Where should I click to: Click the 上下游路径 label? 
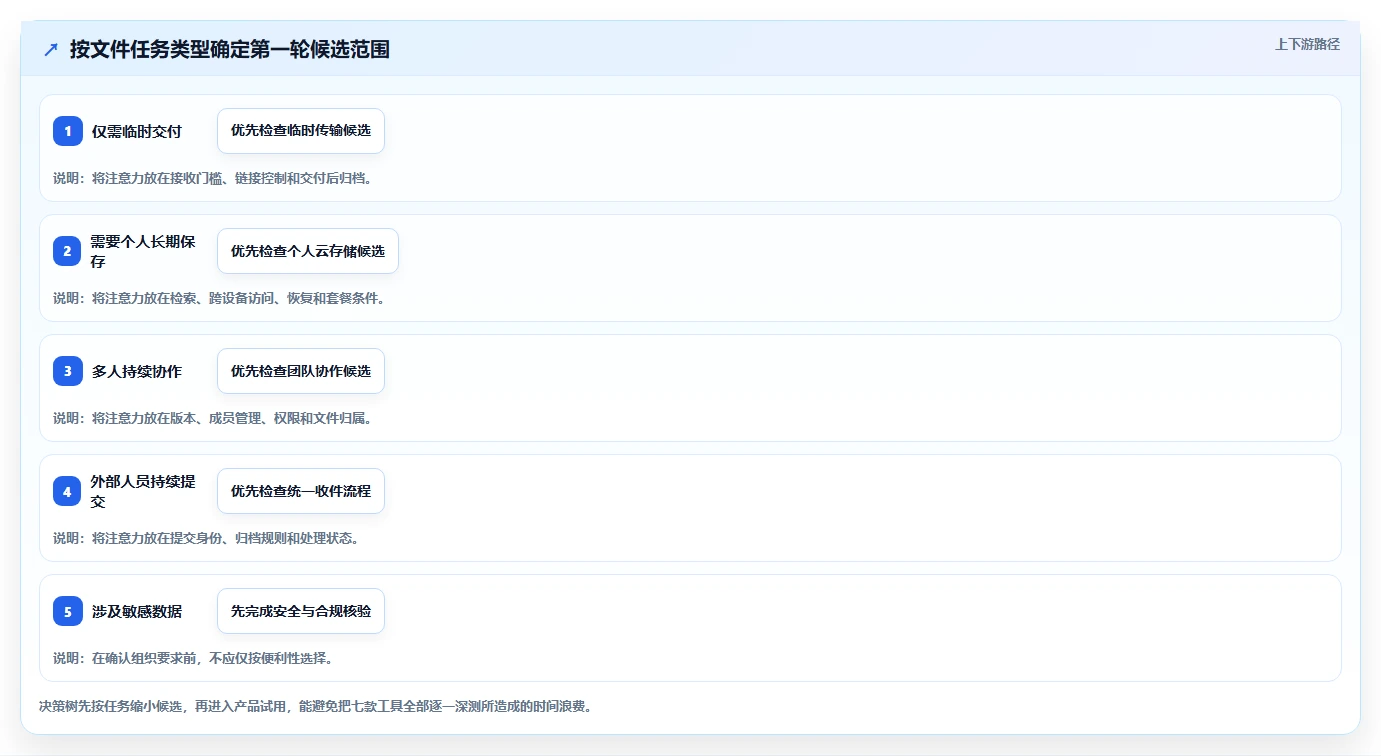pos(1307,44)
